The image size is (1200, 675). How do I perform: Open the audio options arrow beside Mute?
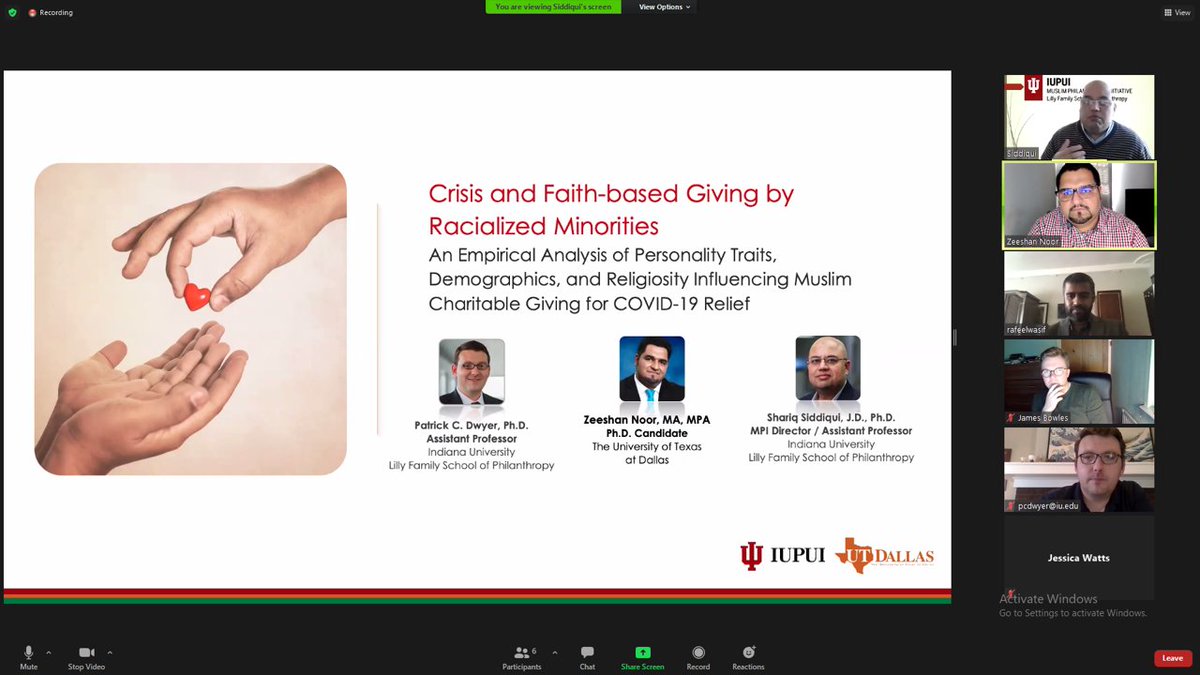49,652
